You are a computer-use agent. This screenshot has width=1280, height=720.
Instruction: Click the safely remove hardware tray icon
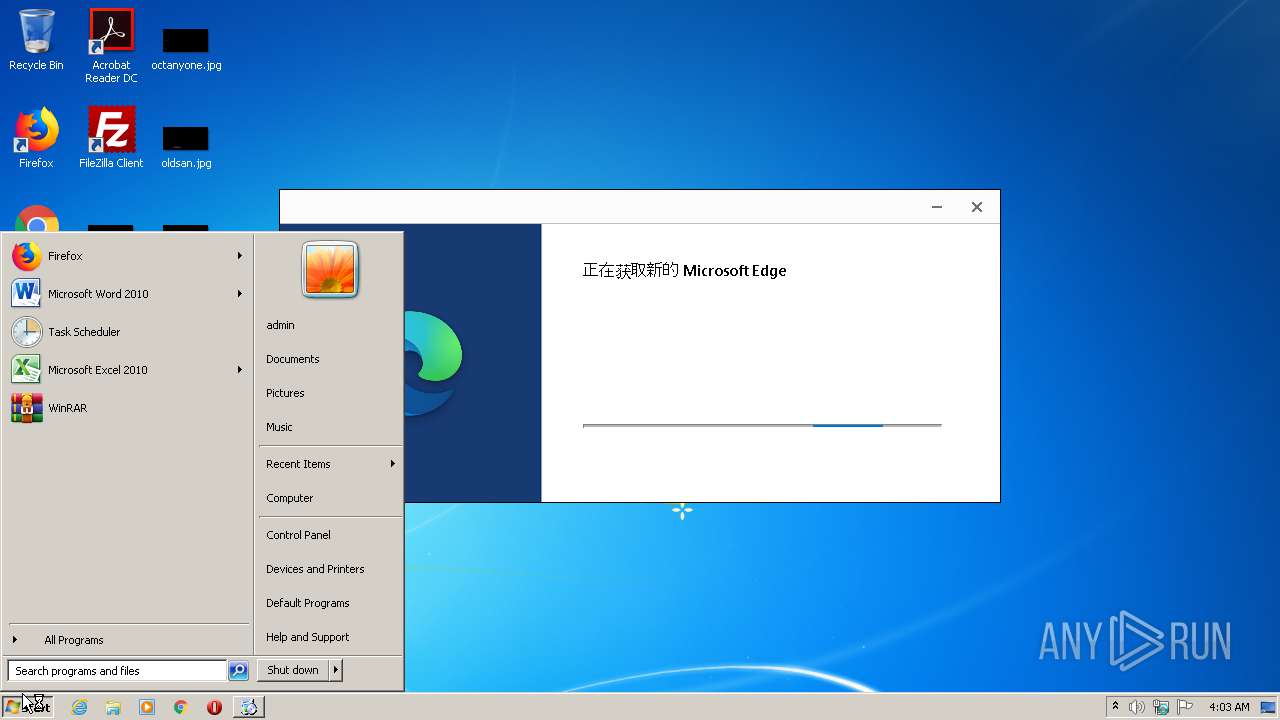[1161, 707]
